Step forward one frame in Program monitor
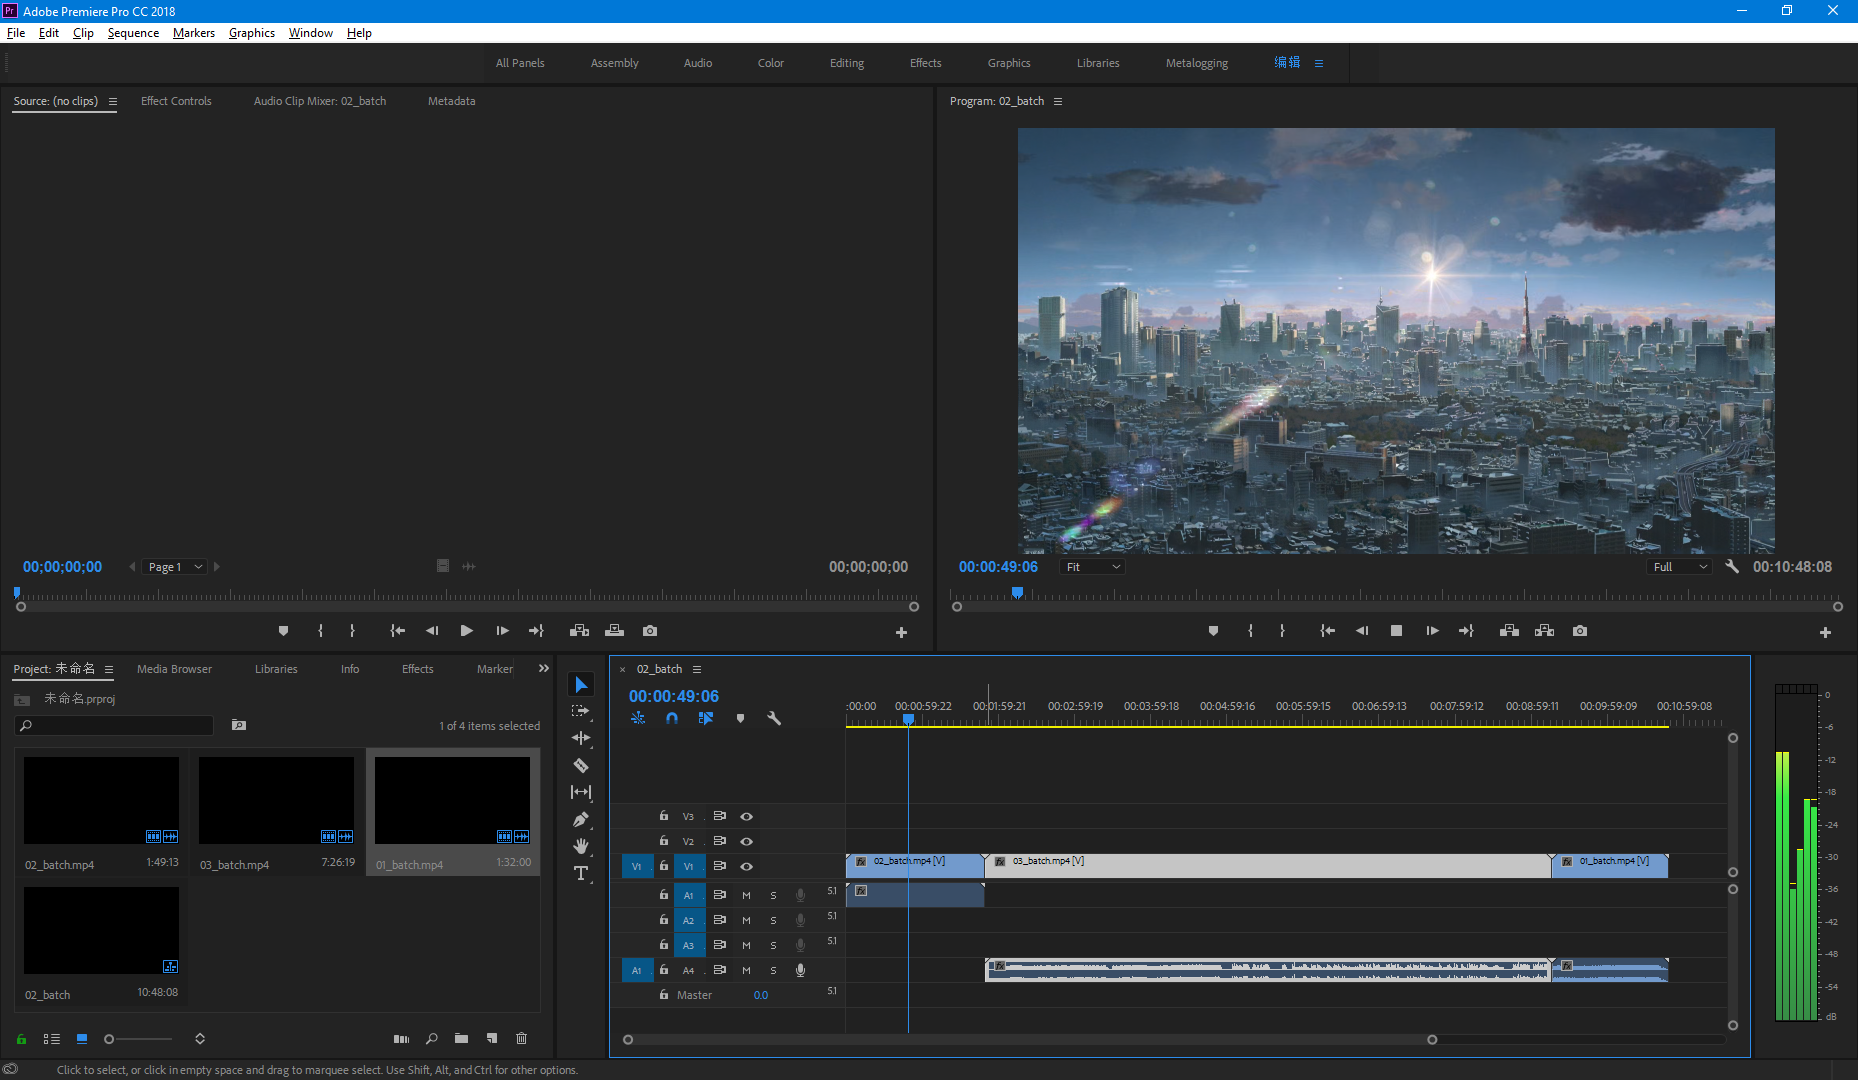Screen dimensions: 1858x1080 point(1432,631)
